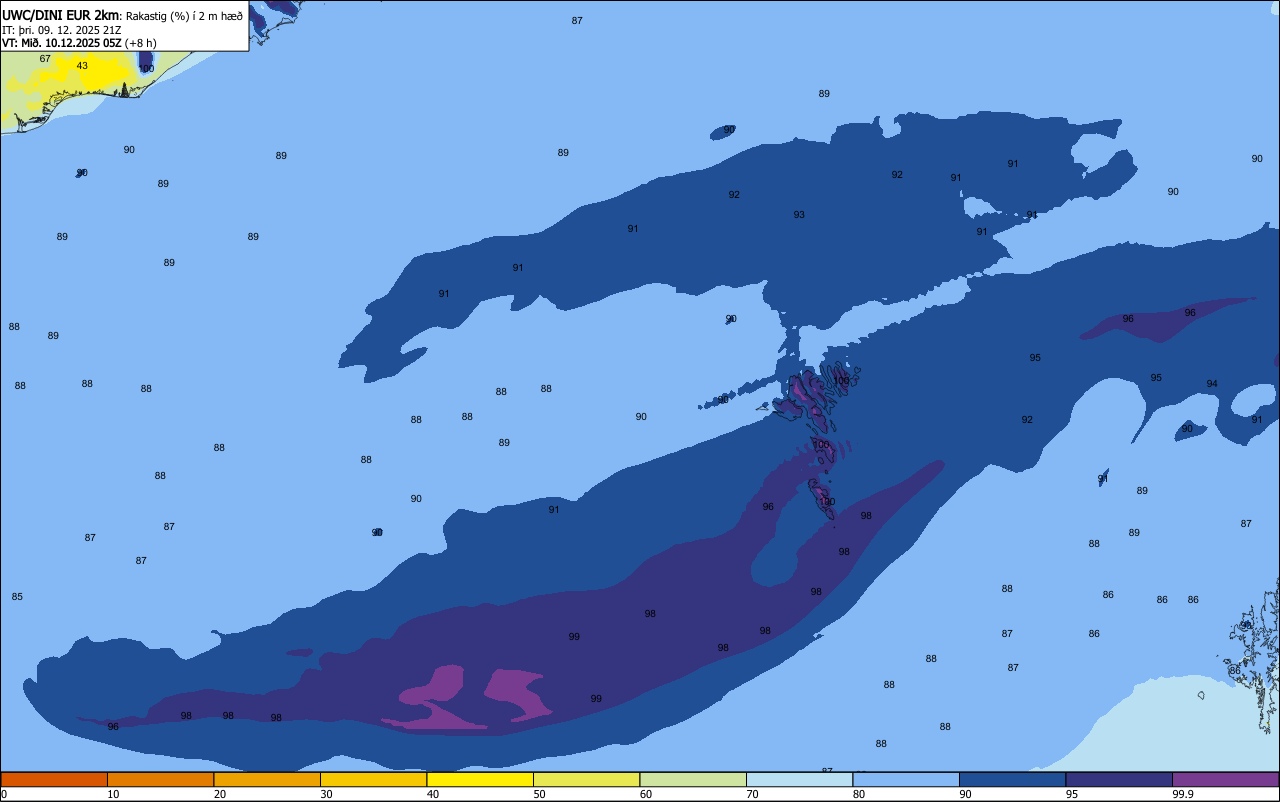Click the amber 20–30 legend swatch
The image size is (1280, 802).
[x=267, y=779]
